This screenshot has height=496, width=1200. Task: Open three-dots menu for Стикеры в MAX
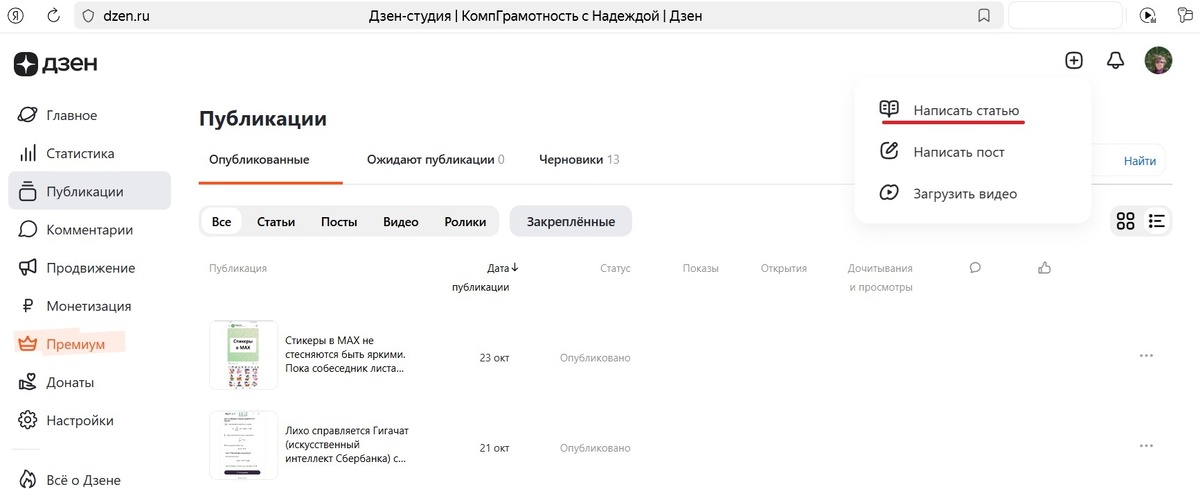(x=1146, y=356)
